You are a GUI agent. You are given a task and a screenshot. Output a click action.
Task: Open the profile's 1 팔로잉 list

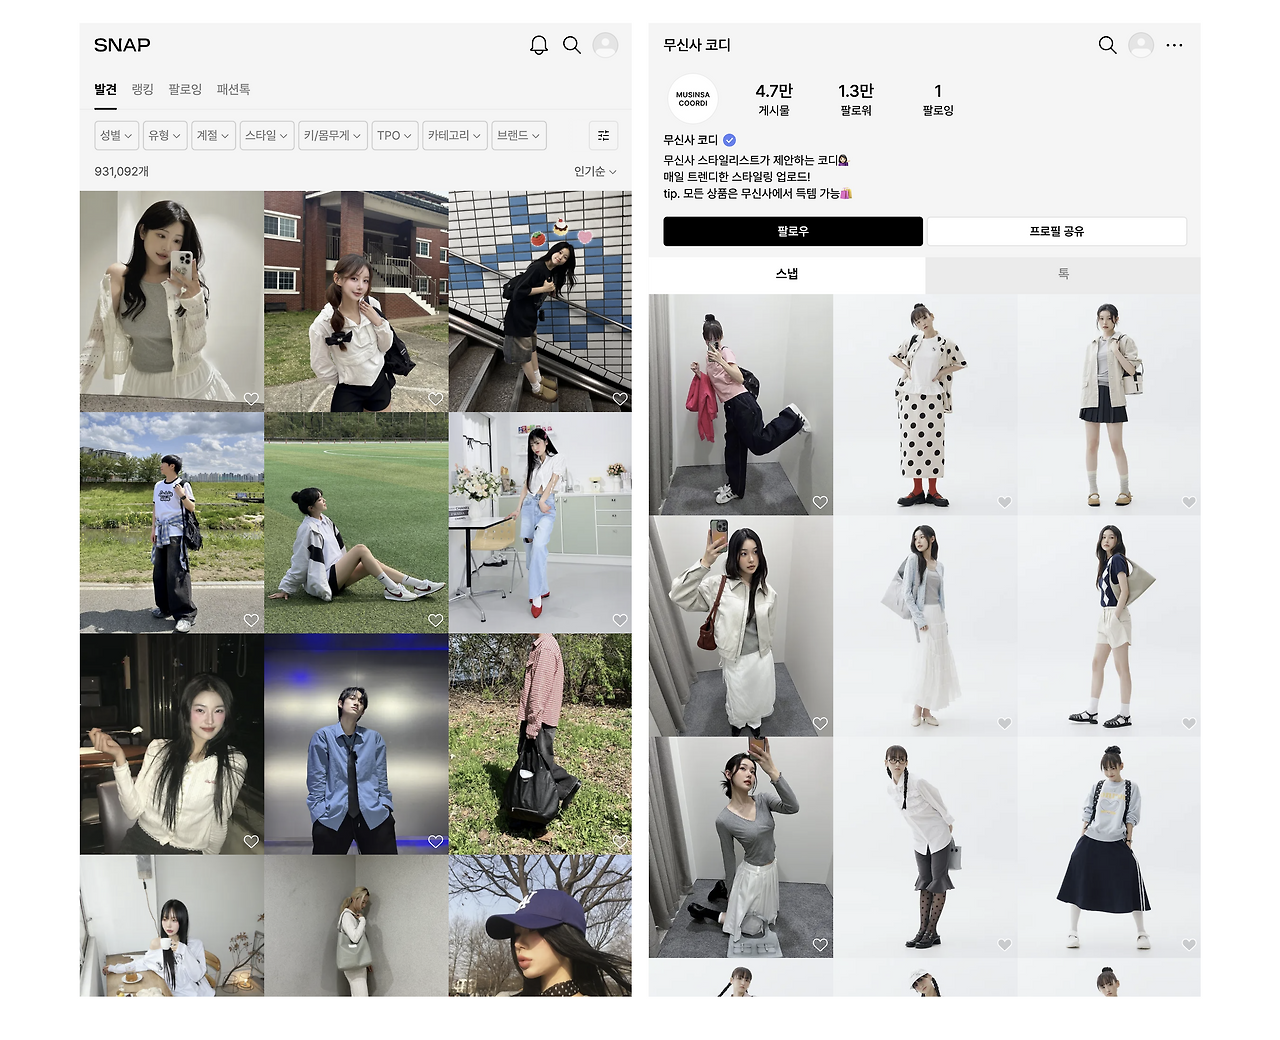[x=938, y=100]
